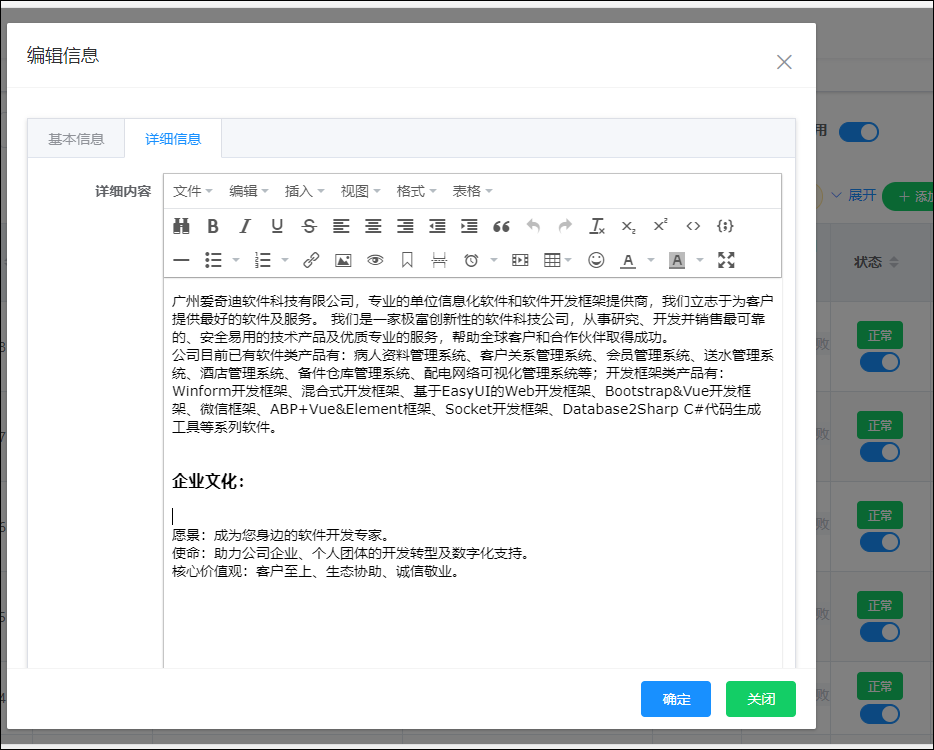Toggle the top blue switch in background page
The width and height of the screenshot is (934, 750).
click(x=858, y=132)
